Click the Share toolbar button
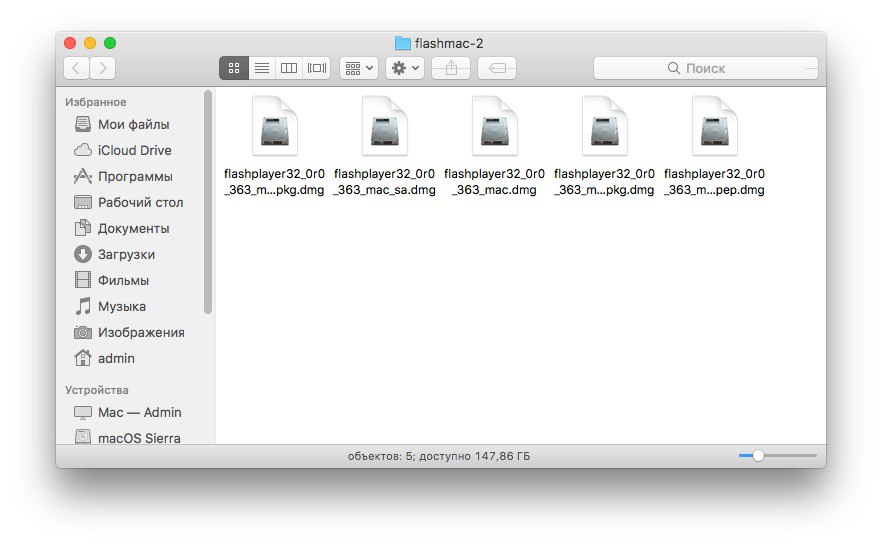This screenshot has width=882, height=548. 451,68
